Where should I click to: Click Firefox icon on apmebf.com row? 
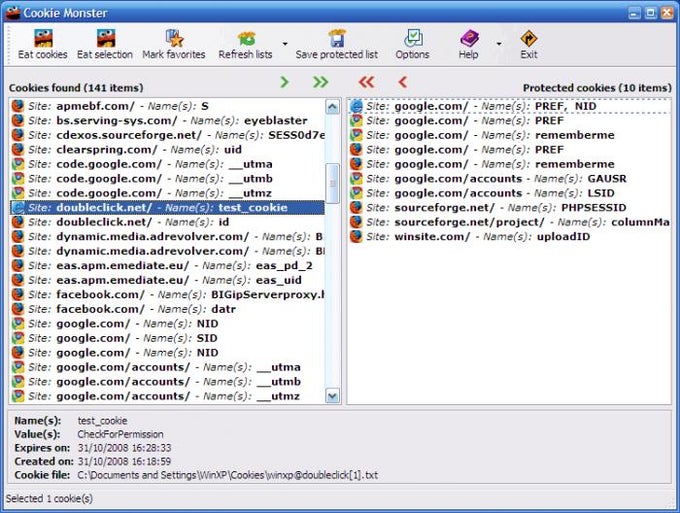[x=18, y=106]
